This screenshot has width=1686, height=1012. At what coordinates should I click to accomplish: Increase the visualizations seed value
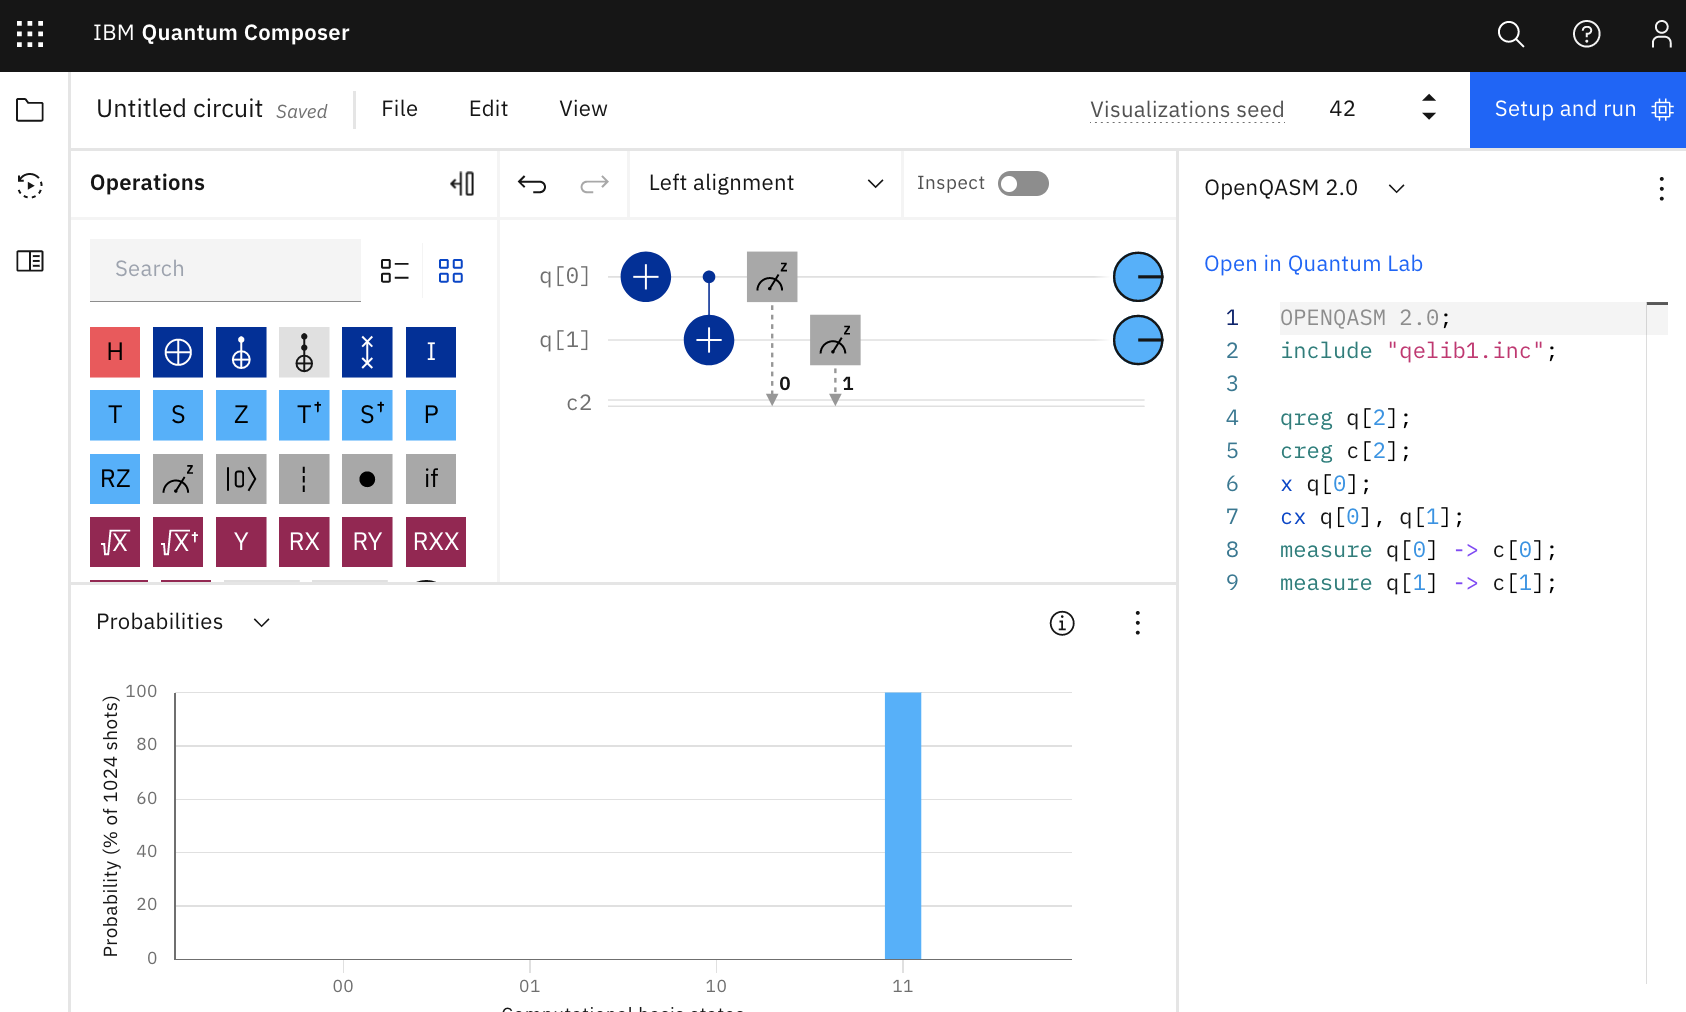[1429, 98]
